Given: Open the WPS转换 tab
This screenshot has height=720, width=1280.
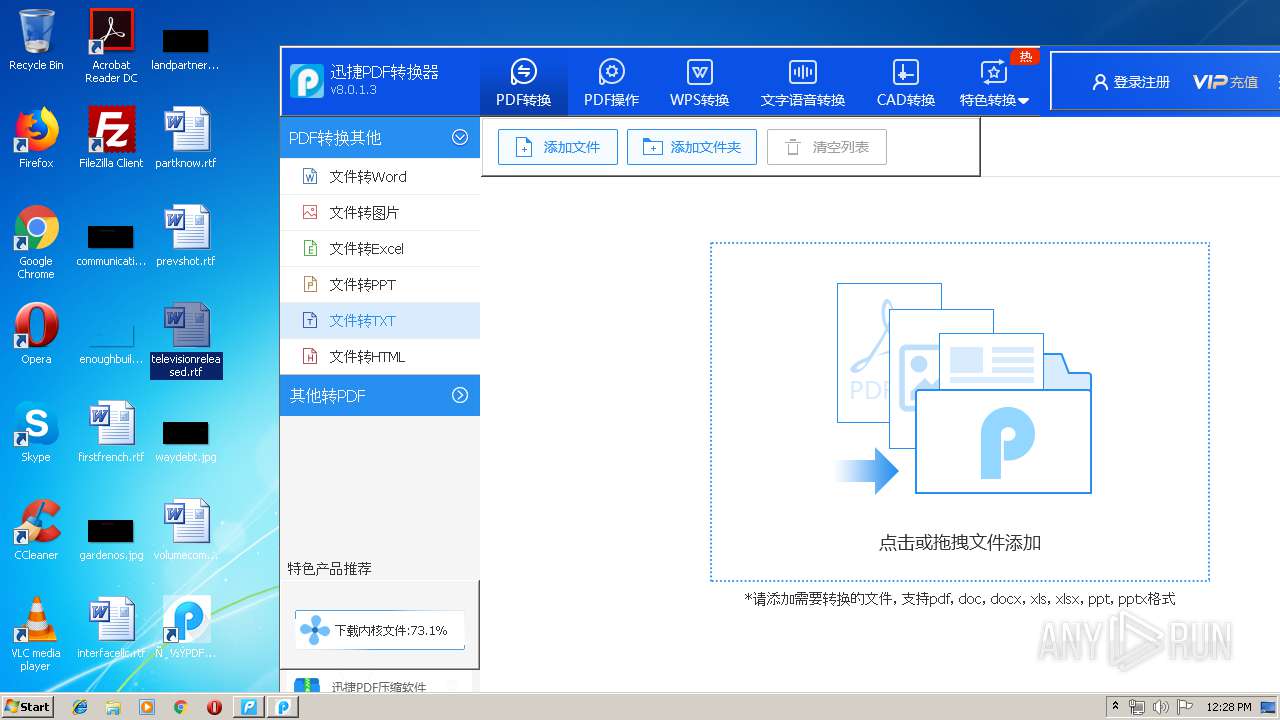Looking at the screenshot, I should click(699, 83).
